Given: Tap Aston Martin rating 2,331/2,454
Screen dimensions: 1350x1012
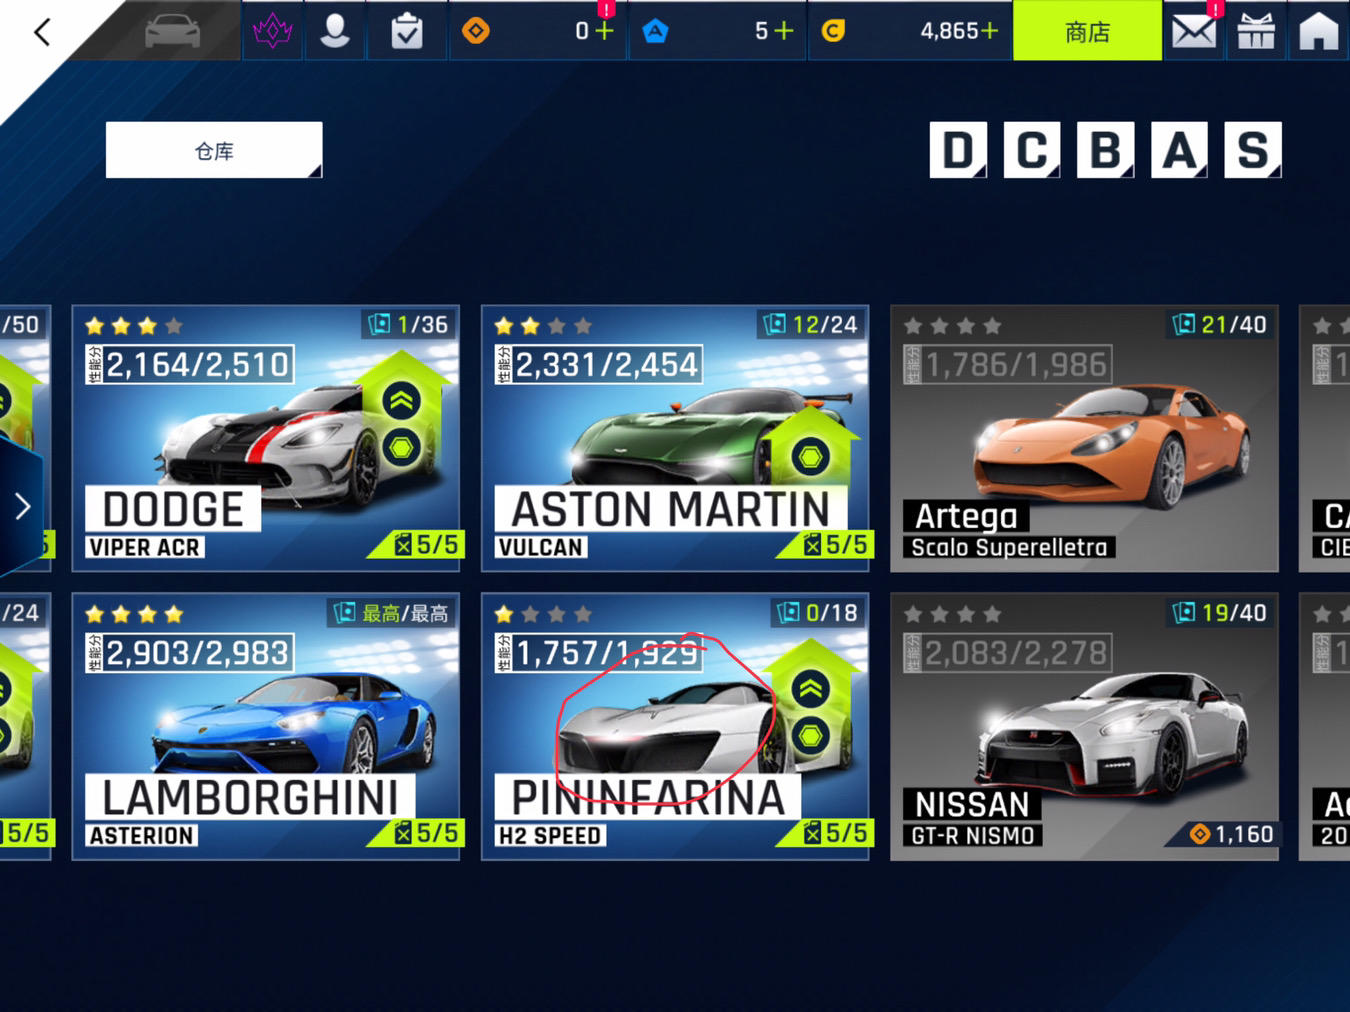Looking at the screenshot, I should click(599, 364).
